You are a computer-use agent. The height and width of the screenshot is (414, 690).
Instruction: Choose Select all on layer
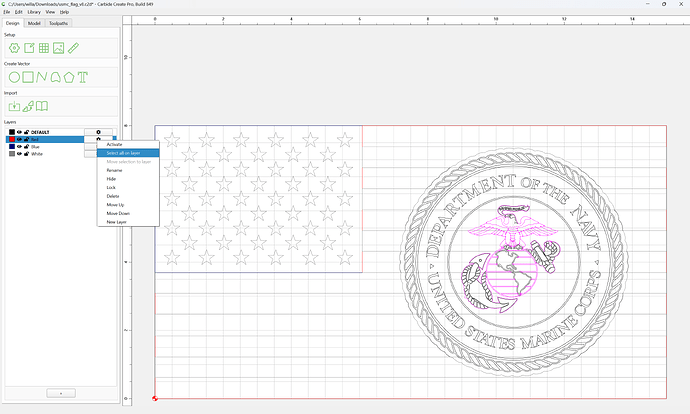[x=128, y=153]
